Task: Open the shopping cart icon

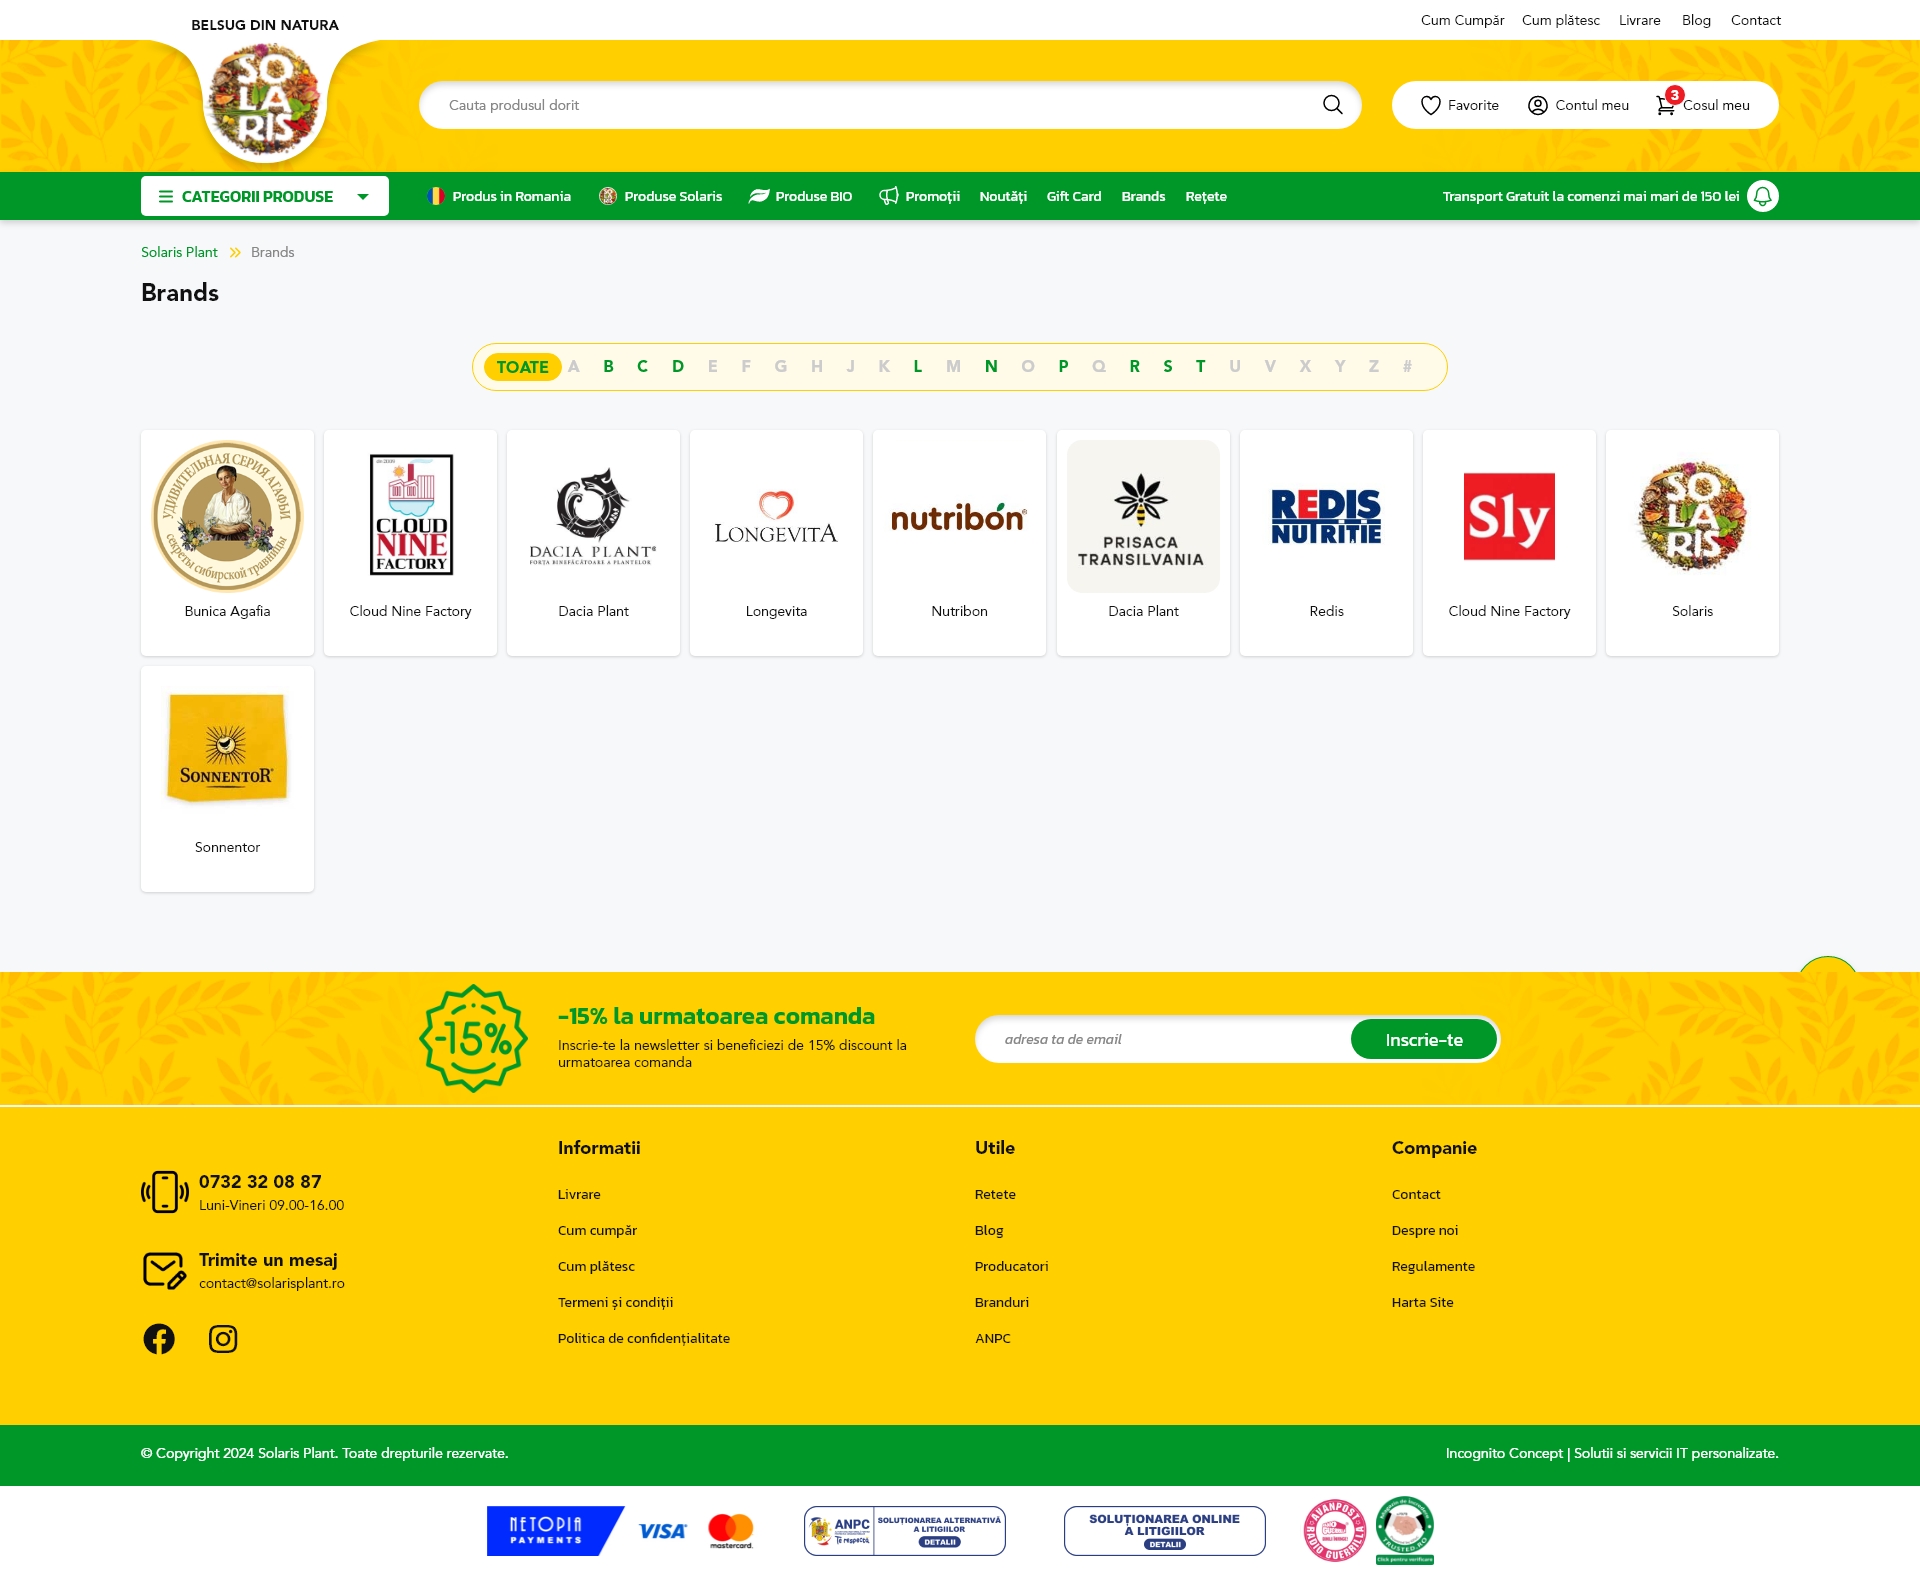Action: [1665, 105]
